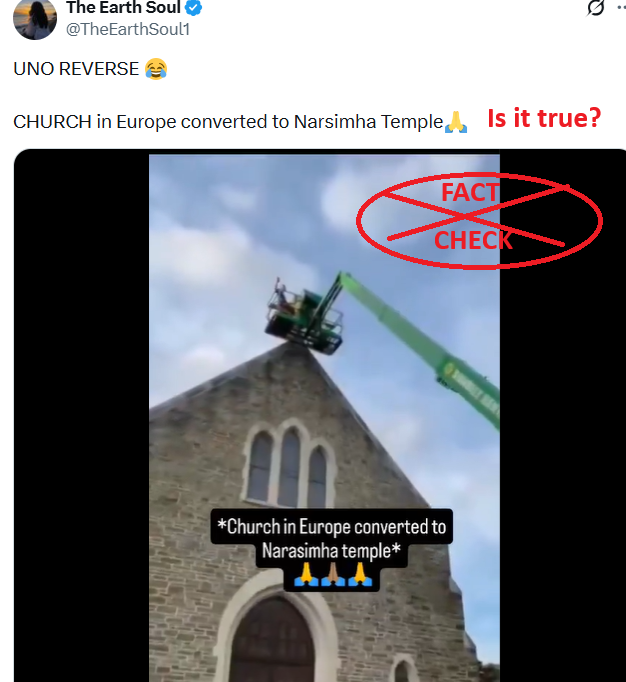The height and width of the screenshot is (682, 626).
Task: Click the laughing emoji after UNO REVERSE
Action: tap(156, 69)
